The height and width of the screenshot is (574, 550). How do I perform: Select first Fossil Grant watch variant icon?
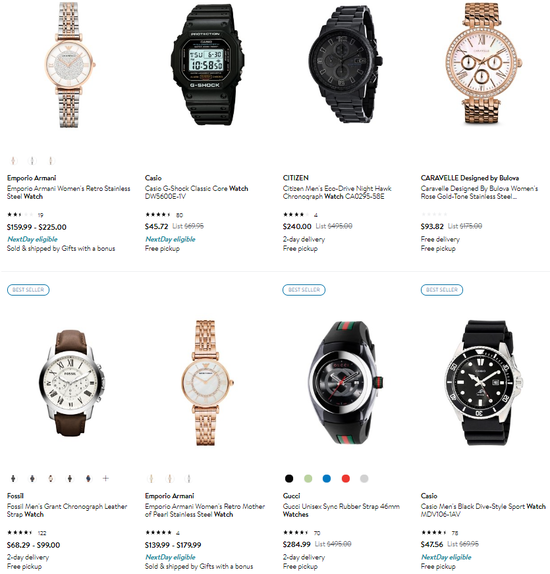point(13,478)
